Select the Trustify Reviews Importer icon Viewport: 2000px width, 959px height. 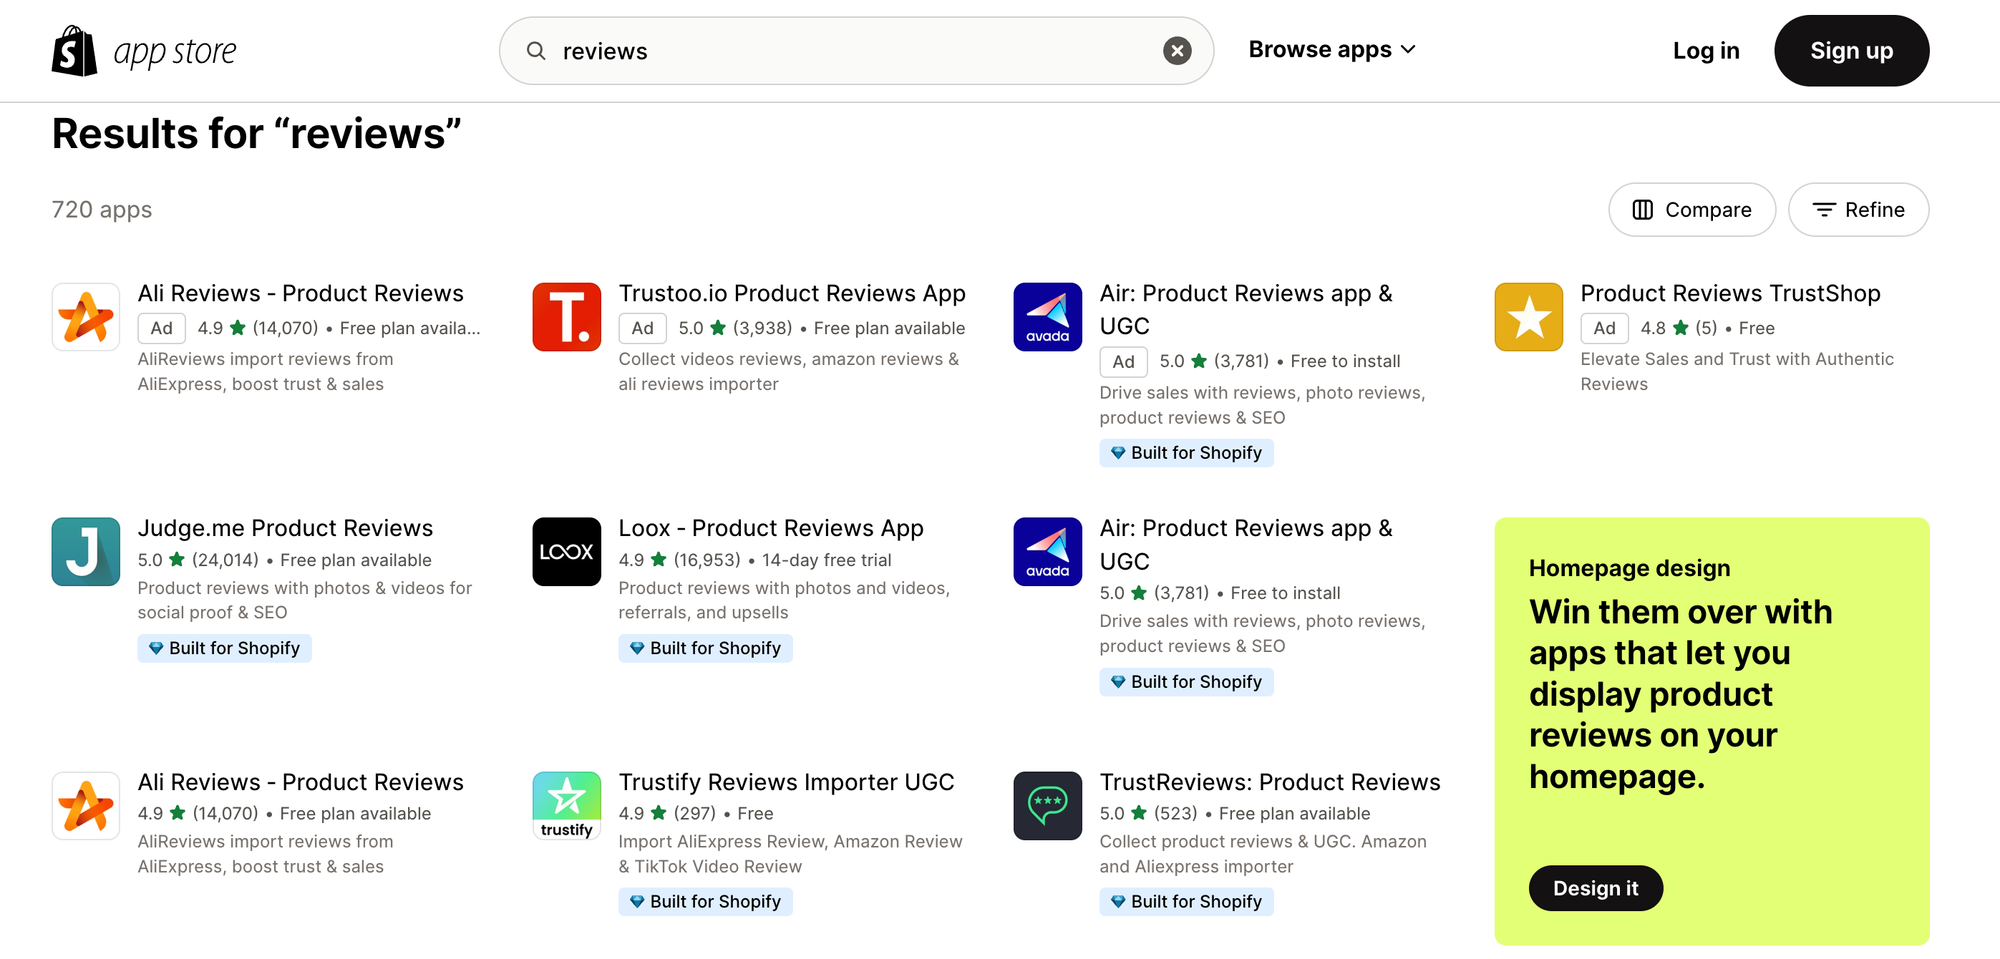click(567, 805)
